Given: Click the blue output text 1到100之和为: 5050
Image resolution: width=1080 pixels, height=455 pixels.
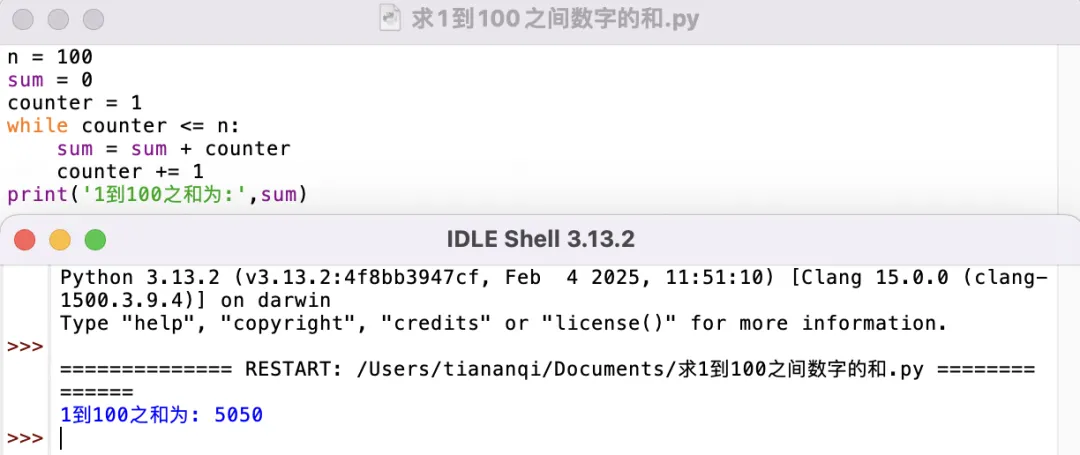Looking at the screenshot, I should coord(162,415).
